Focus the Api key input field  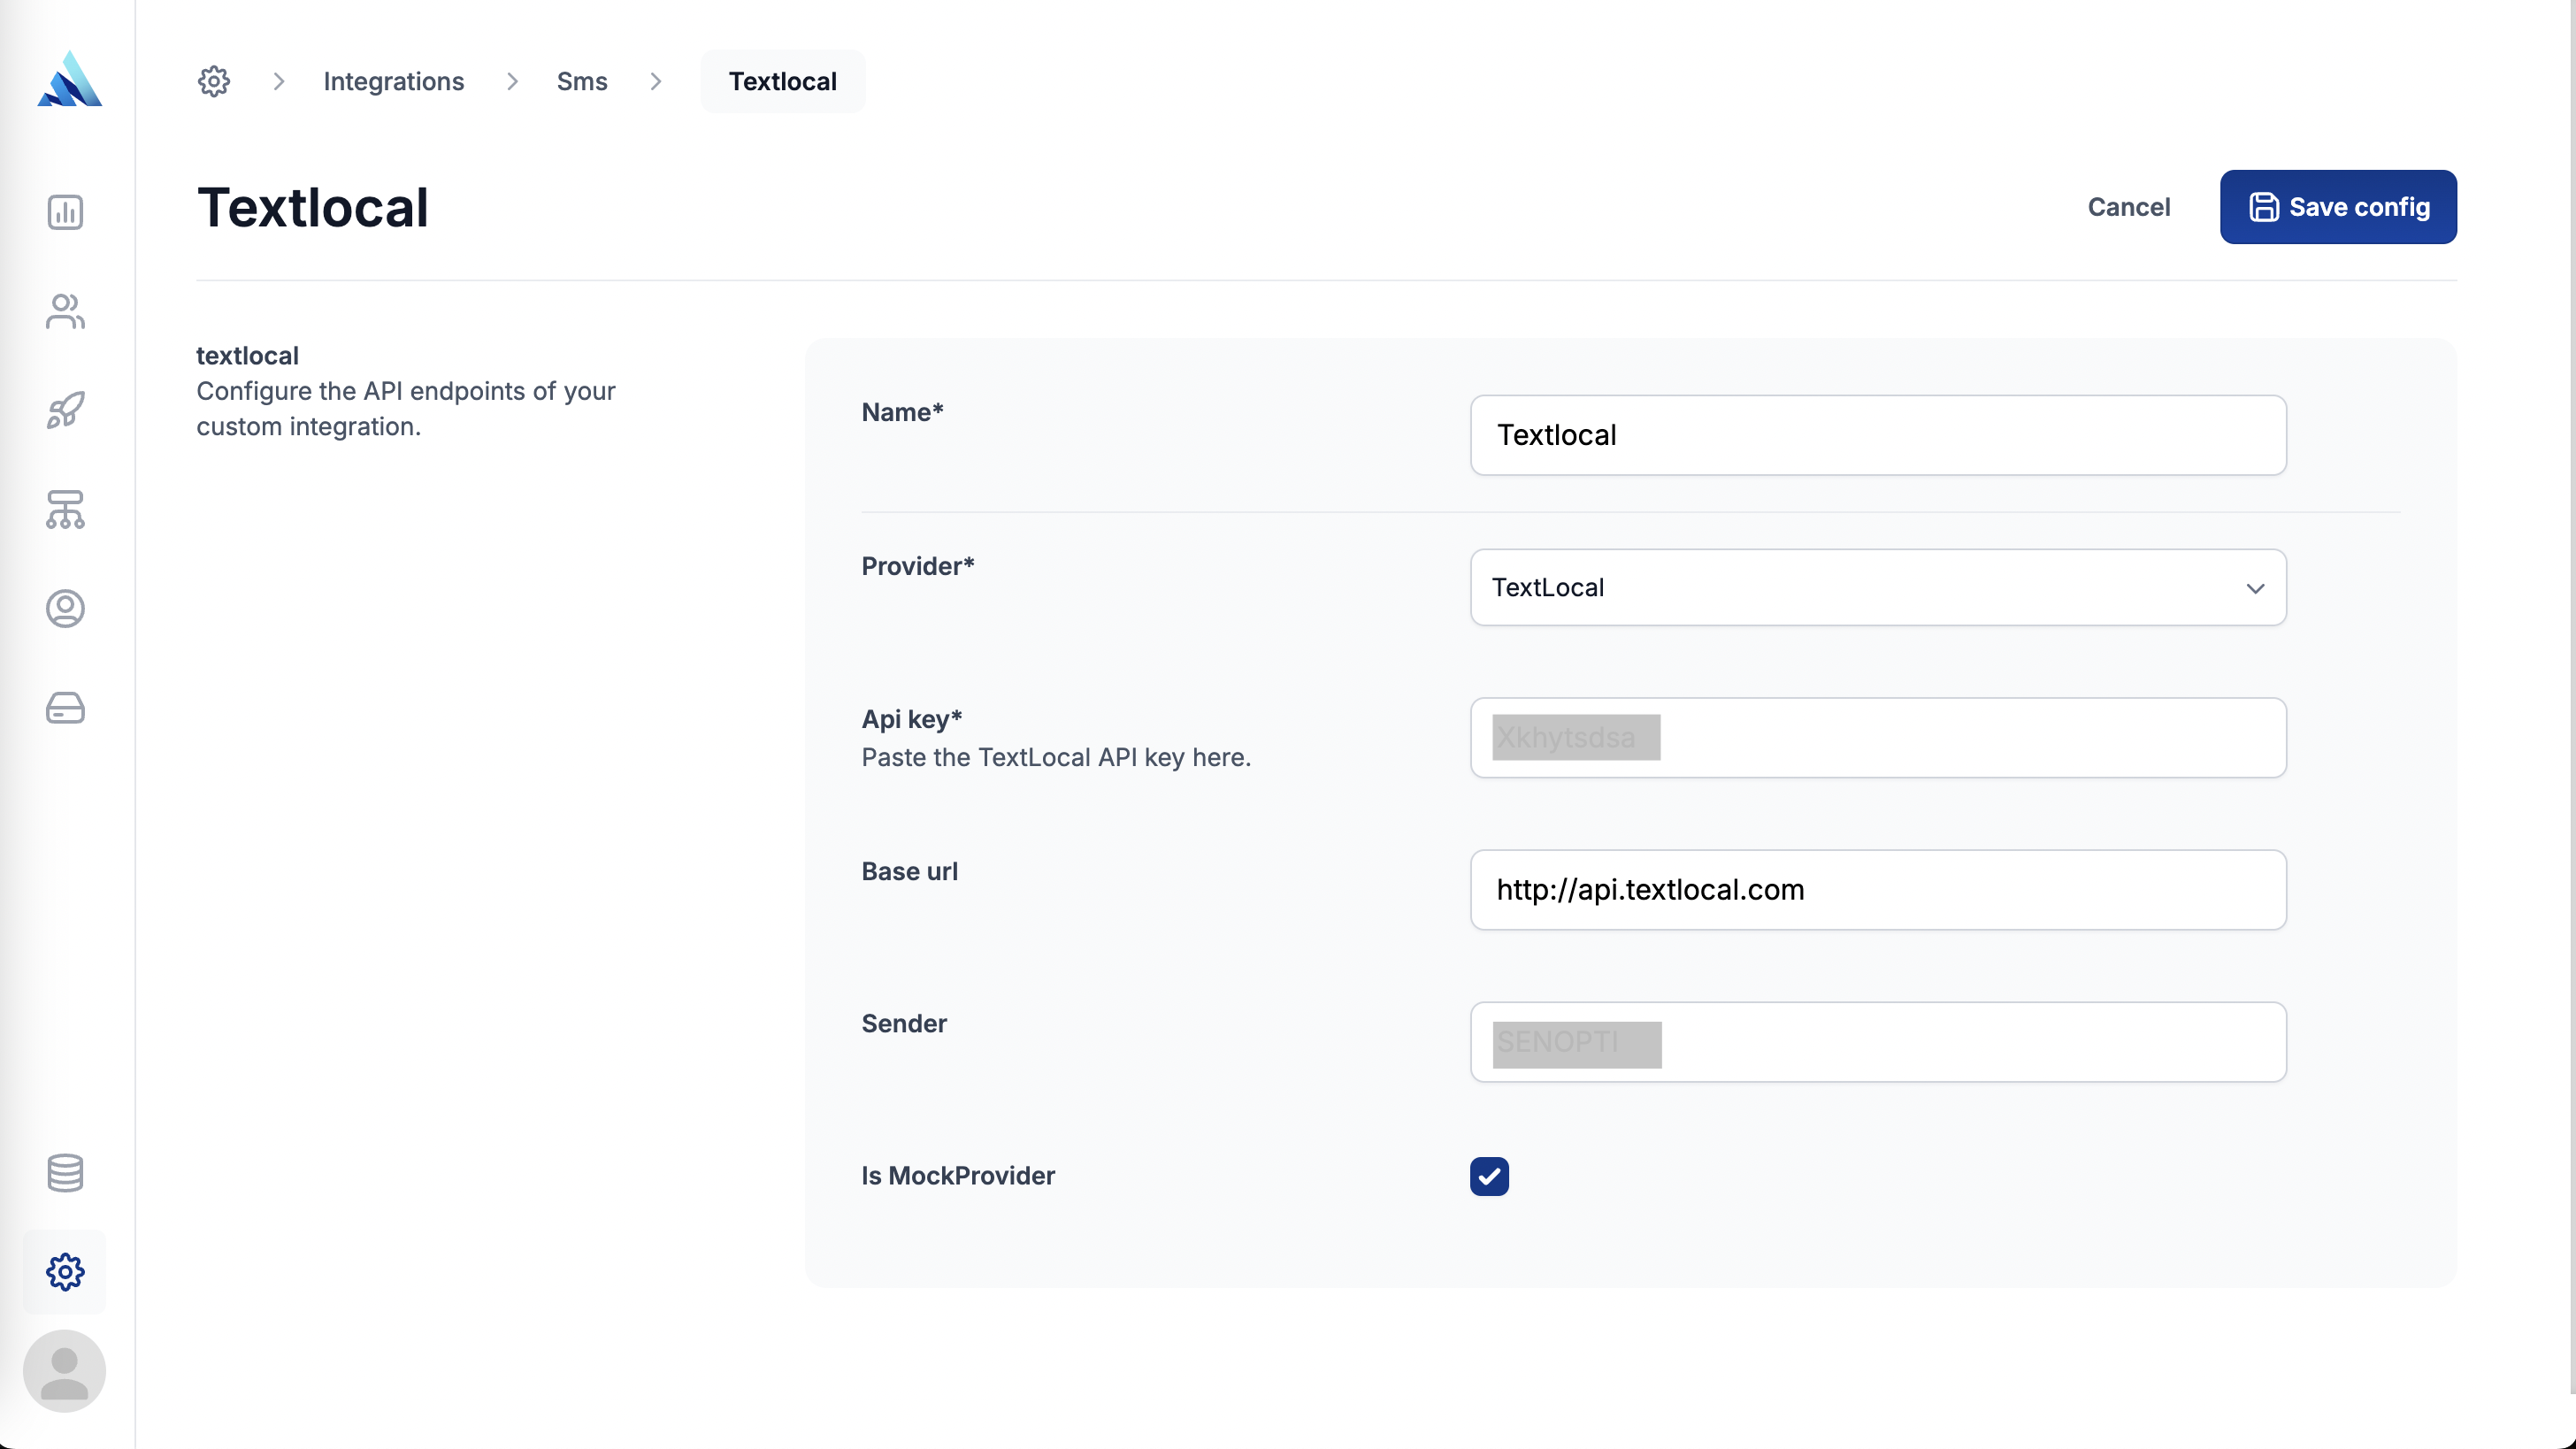(1877, 737)
